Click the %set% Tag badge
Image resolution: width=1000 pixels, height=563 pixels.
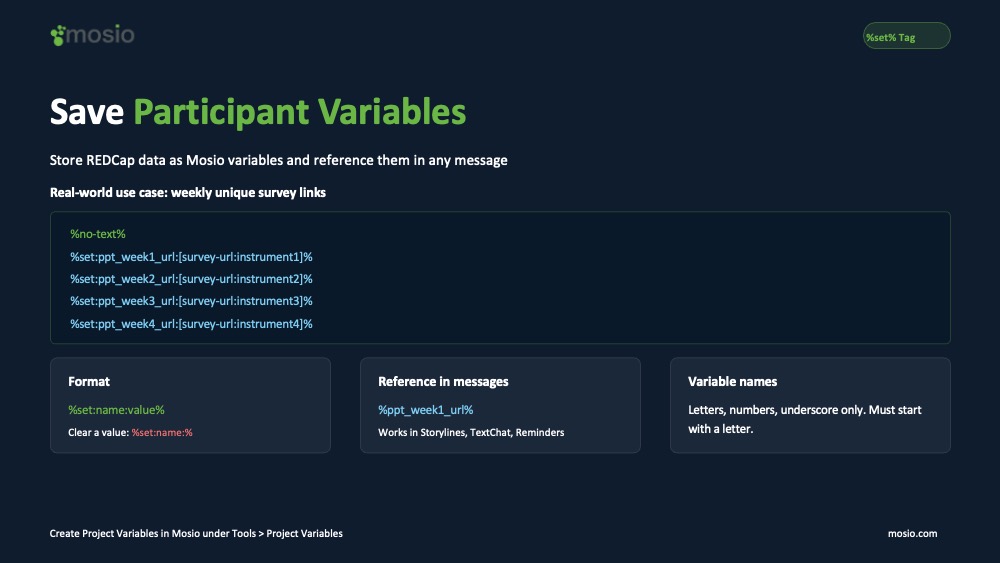906,36
